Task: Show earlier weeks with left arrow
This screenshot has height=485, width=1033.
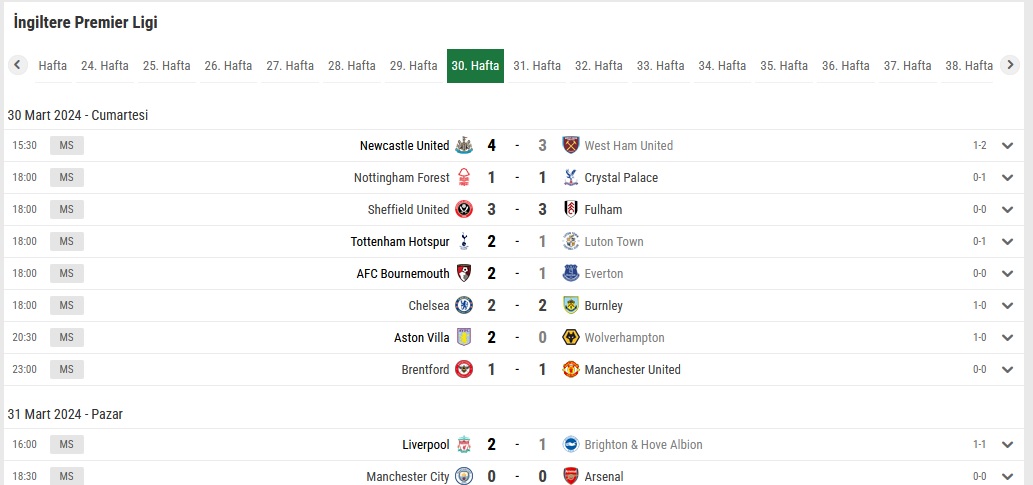Action: pyautogui.click(x=18, y=65)
